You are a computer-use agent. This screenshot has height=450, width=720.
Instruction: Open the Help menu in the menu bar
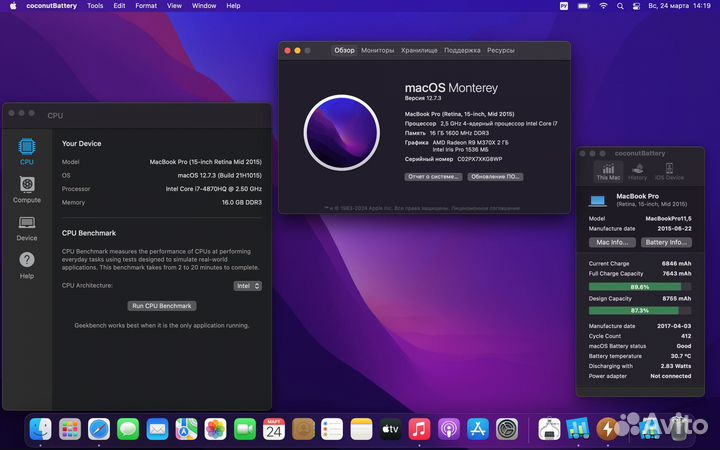point(233,6)
